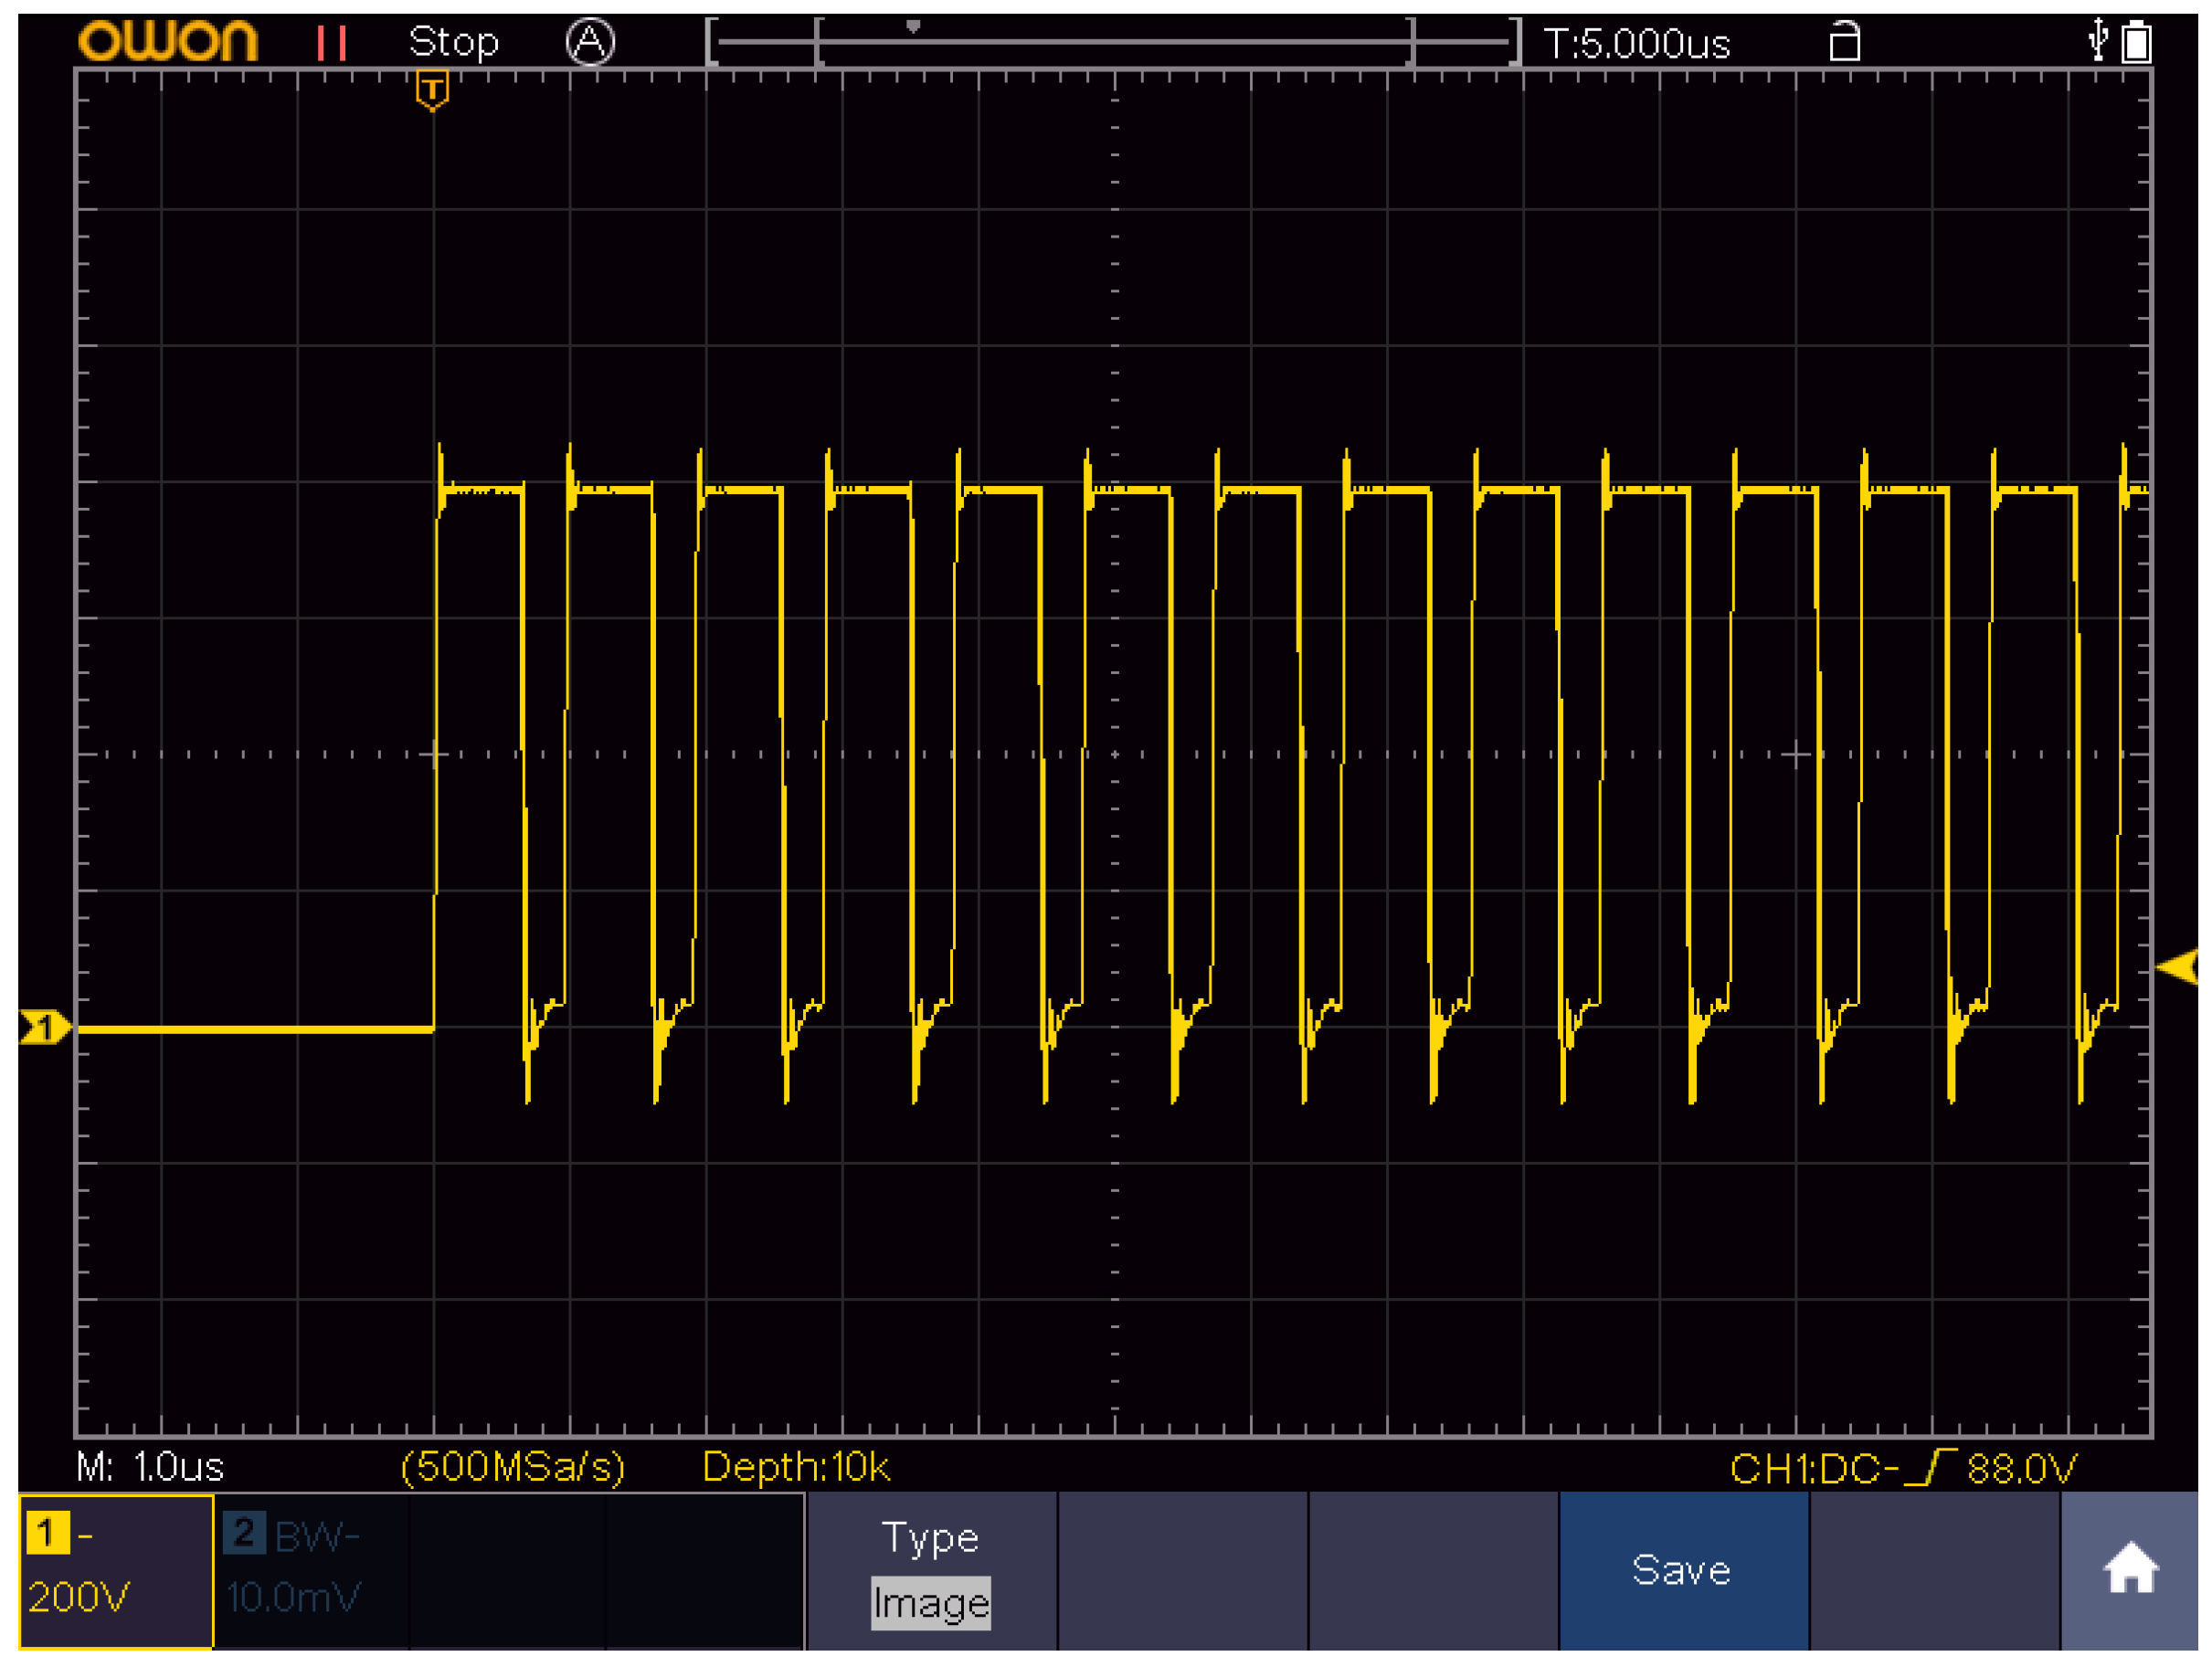Click the red pause indicator icon

[x=331, y=43]
